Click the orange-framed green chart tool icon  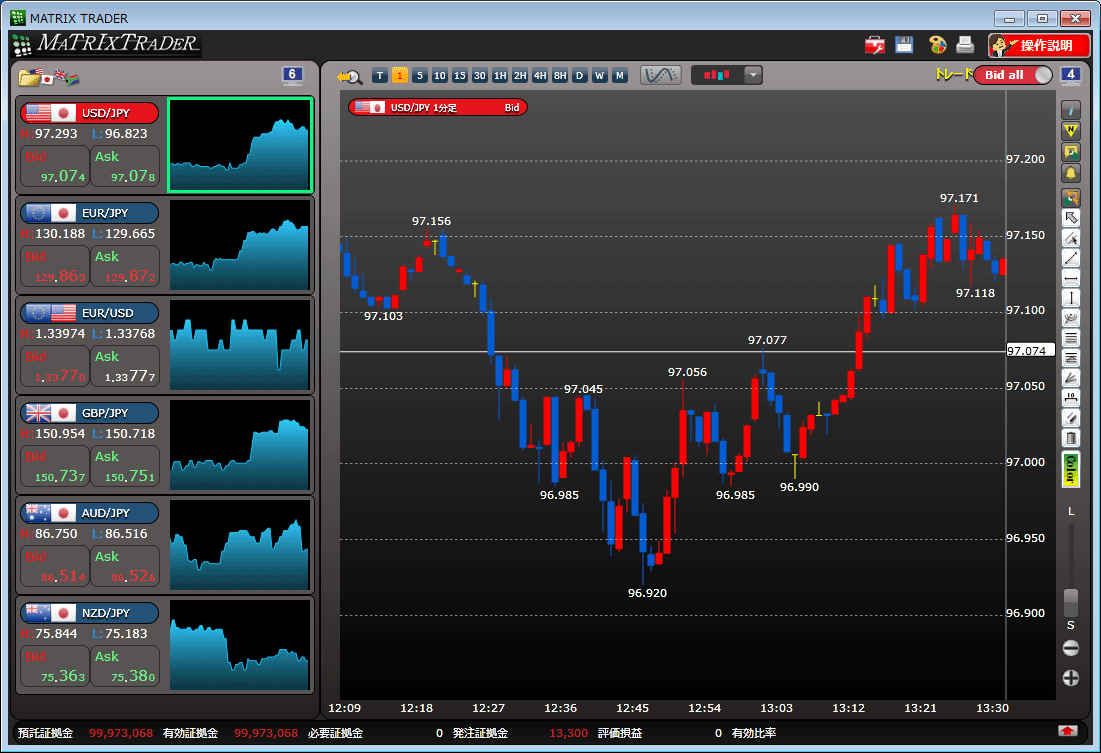pyautogui.click(x=1071, y=198)
